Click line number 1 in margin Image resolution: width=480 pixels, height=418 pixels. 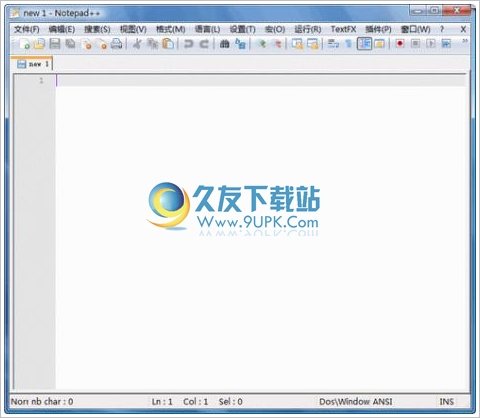(42, 80)
